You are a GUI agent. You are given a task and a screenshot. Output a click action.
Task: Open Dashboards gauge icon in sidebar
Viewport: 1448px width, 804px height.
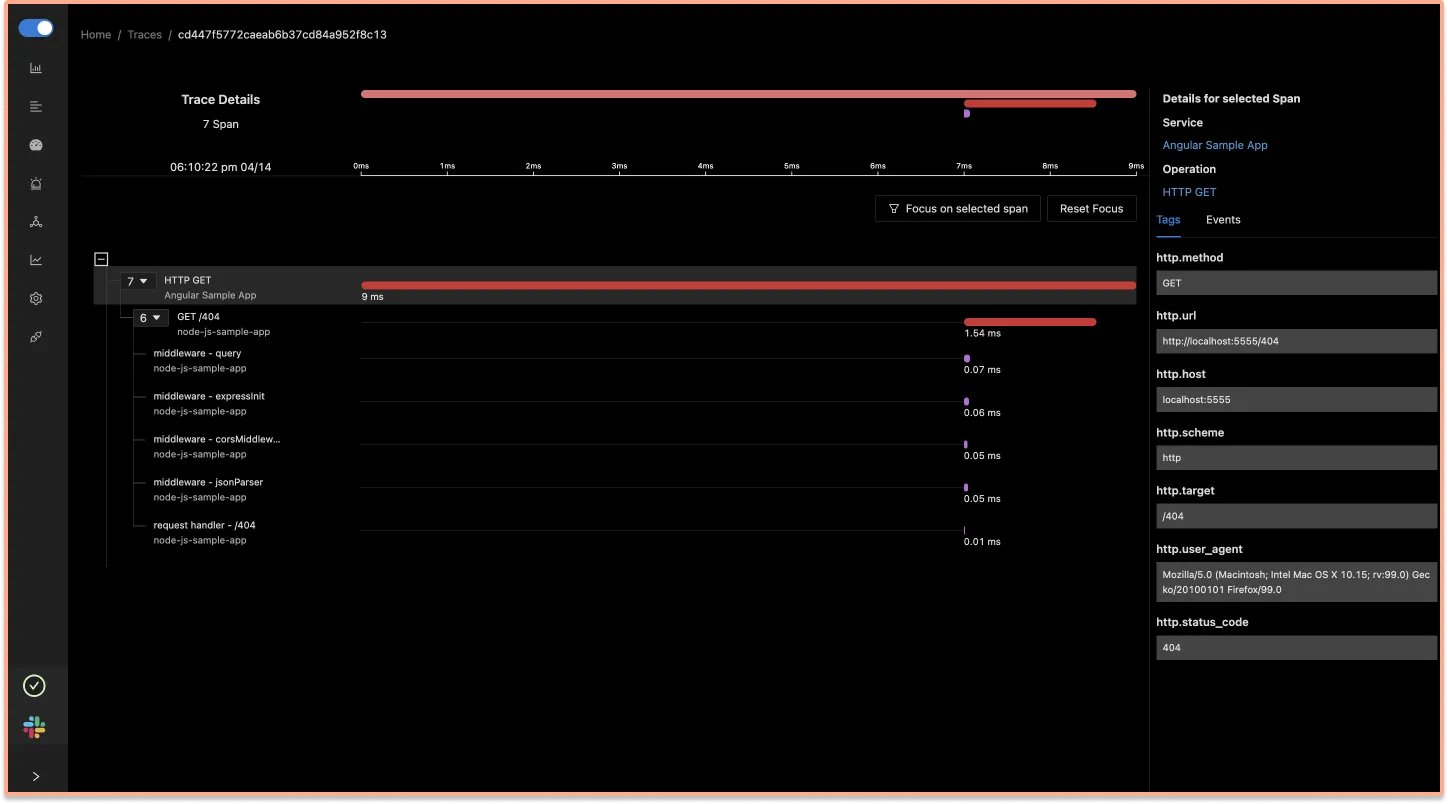pos(36,145)
